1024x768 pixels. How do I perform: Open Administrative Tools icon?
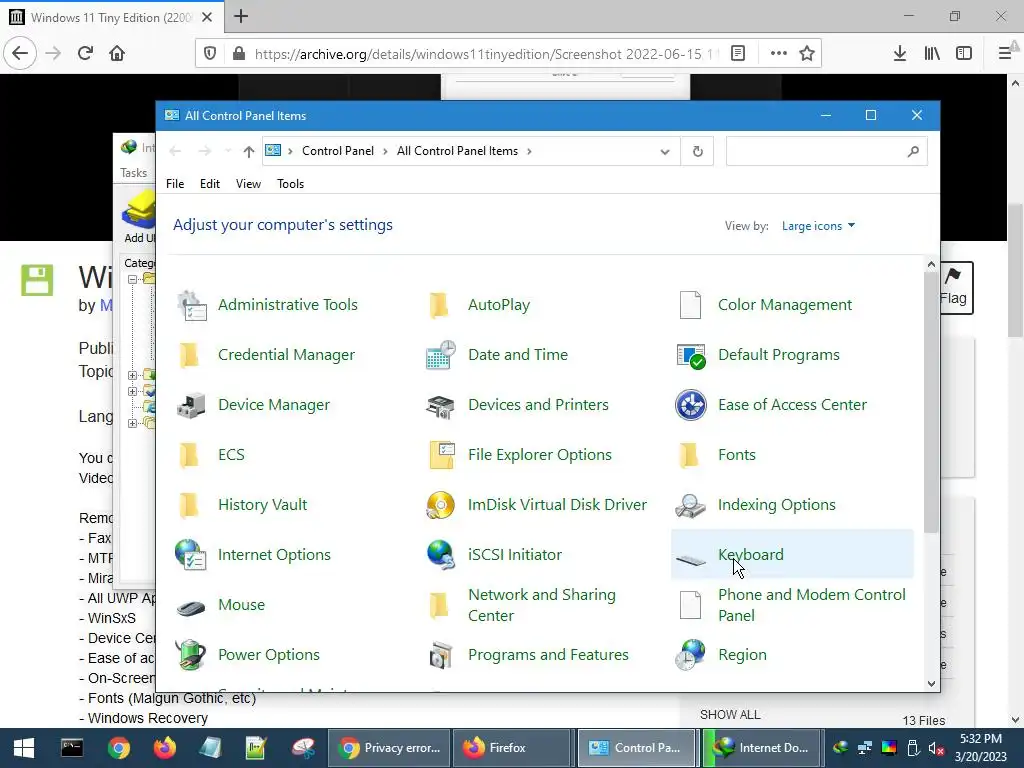coord(191,305)
